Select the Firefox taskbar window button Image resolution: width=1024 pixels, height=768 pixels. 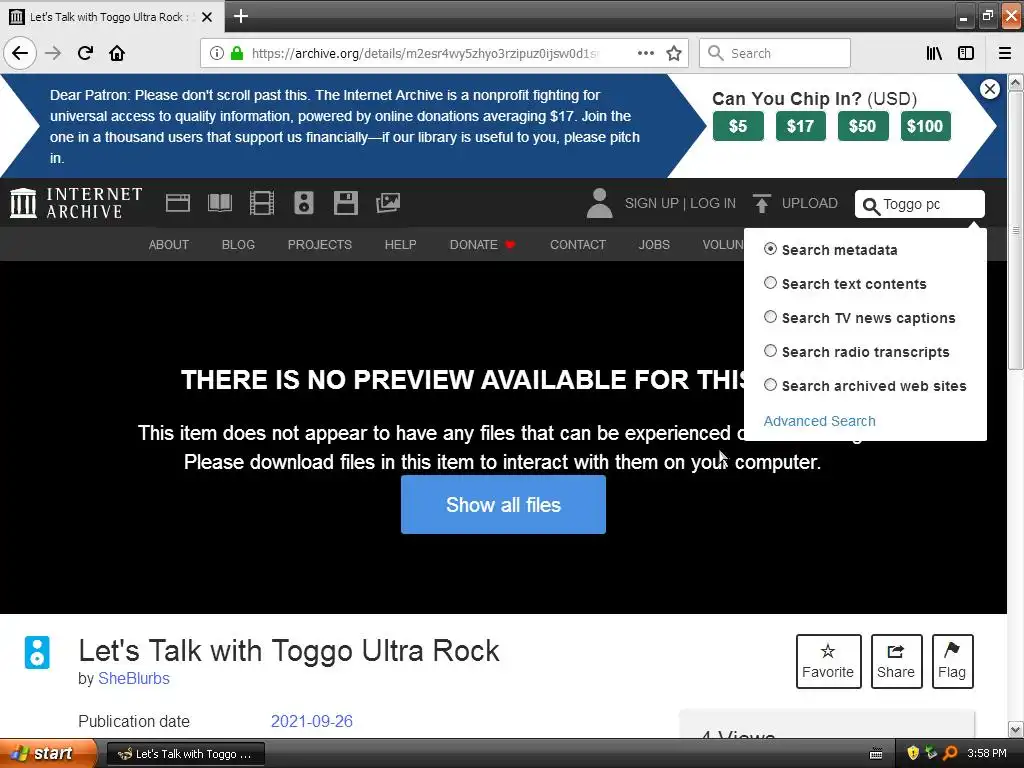tap(185, 754)
